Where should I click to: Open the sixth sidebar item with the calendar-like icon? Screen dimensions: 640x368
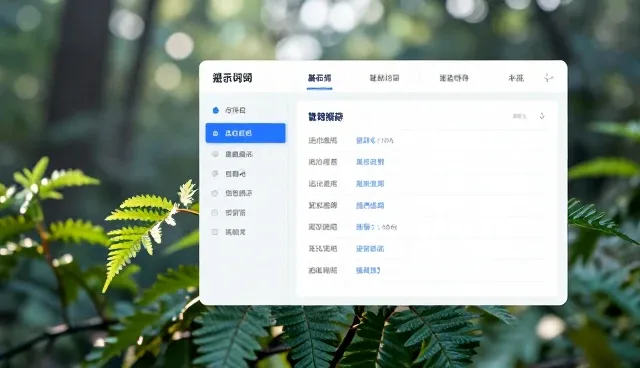(x=229, y=213)
